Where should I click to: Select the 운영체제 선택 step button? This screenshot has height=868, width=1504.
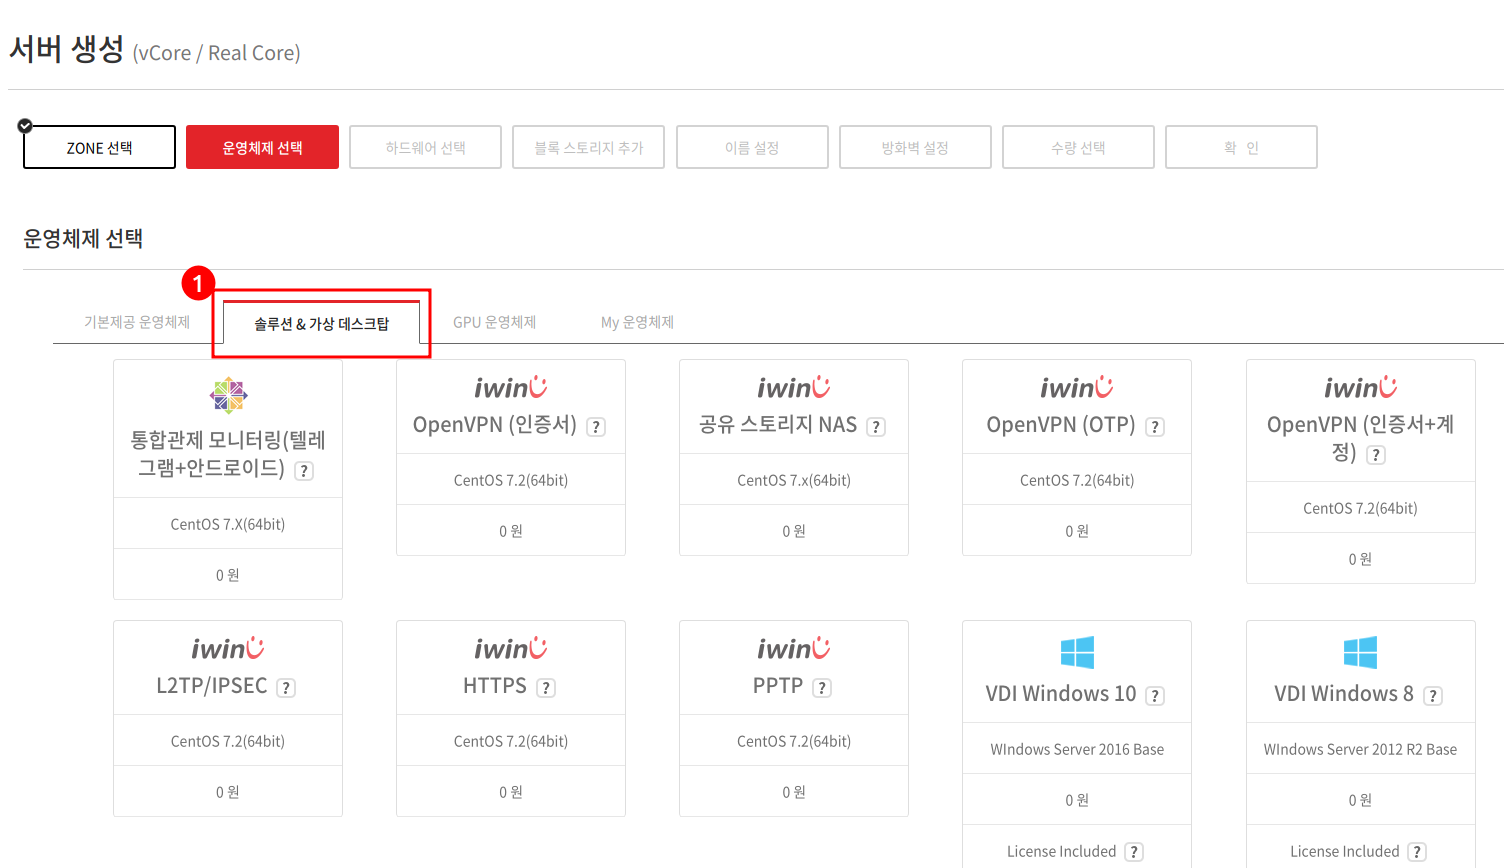coord(262,147)
